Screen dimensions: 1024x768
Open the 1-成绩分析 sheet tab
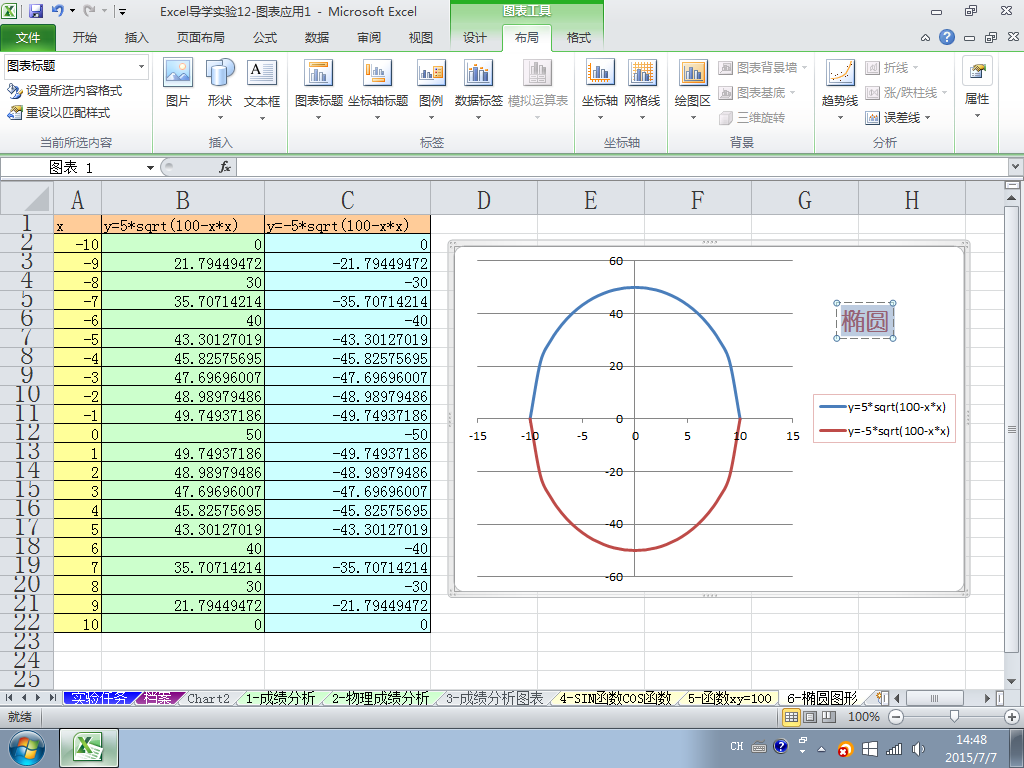(x=281, y=698)
